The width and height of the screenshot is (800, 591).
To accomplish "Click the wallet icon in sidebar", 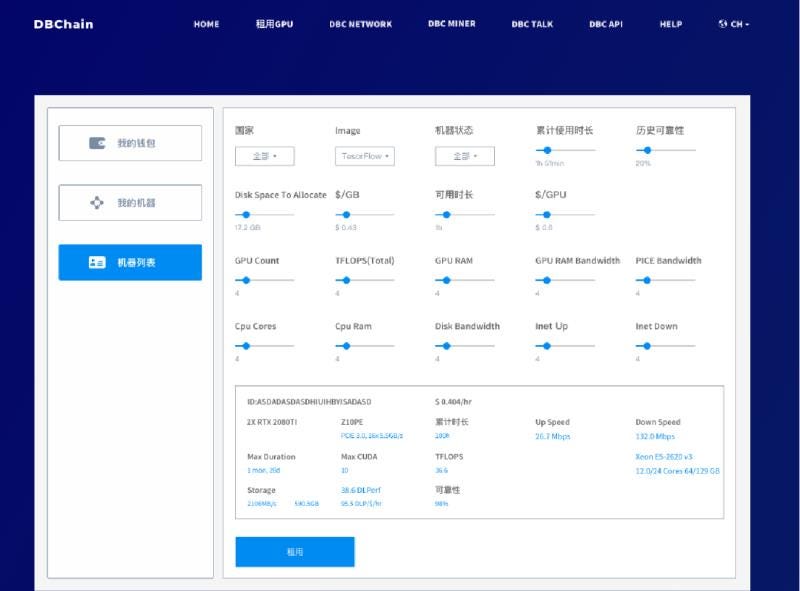I will [x=97, y=143].
